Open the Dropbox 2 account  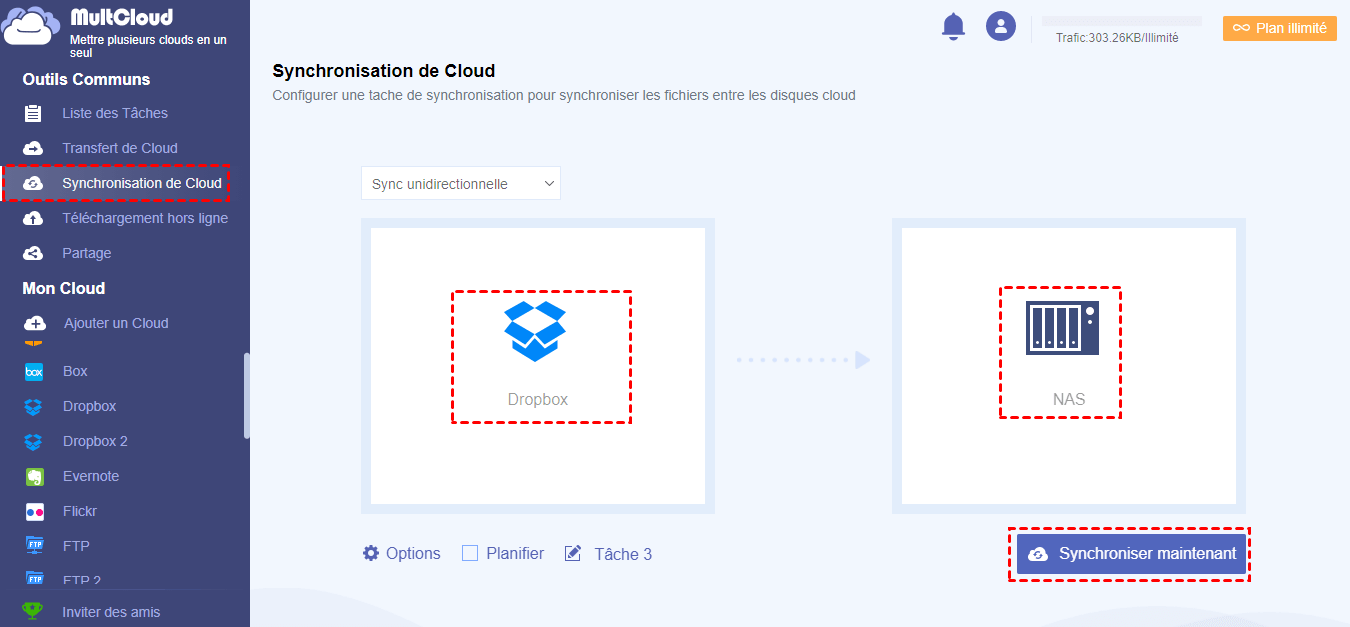(x=95, y=441)
